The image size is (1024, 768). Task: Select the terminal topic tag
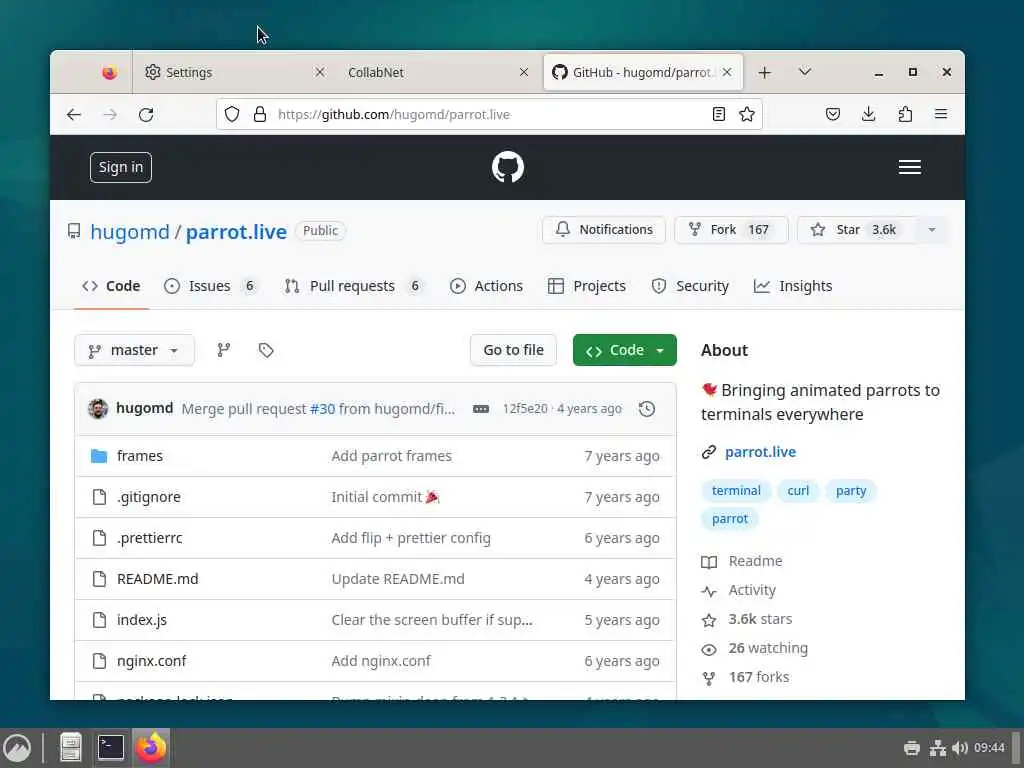point(736,491)
